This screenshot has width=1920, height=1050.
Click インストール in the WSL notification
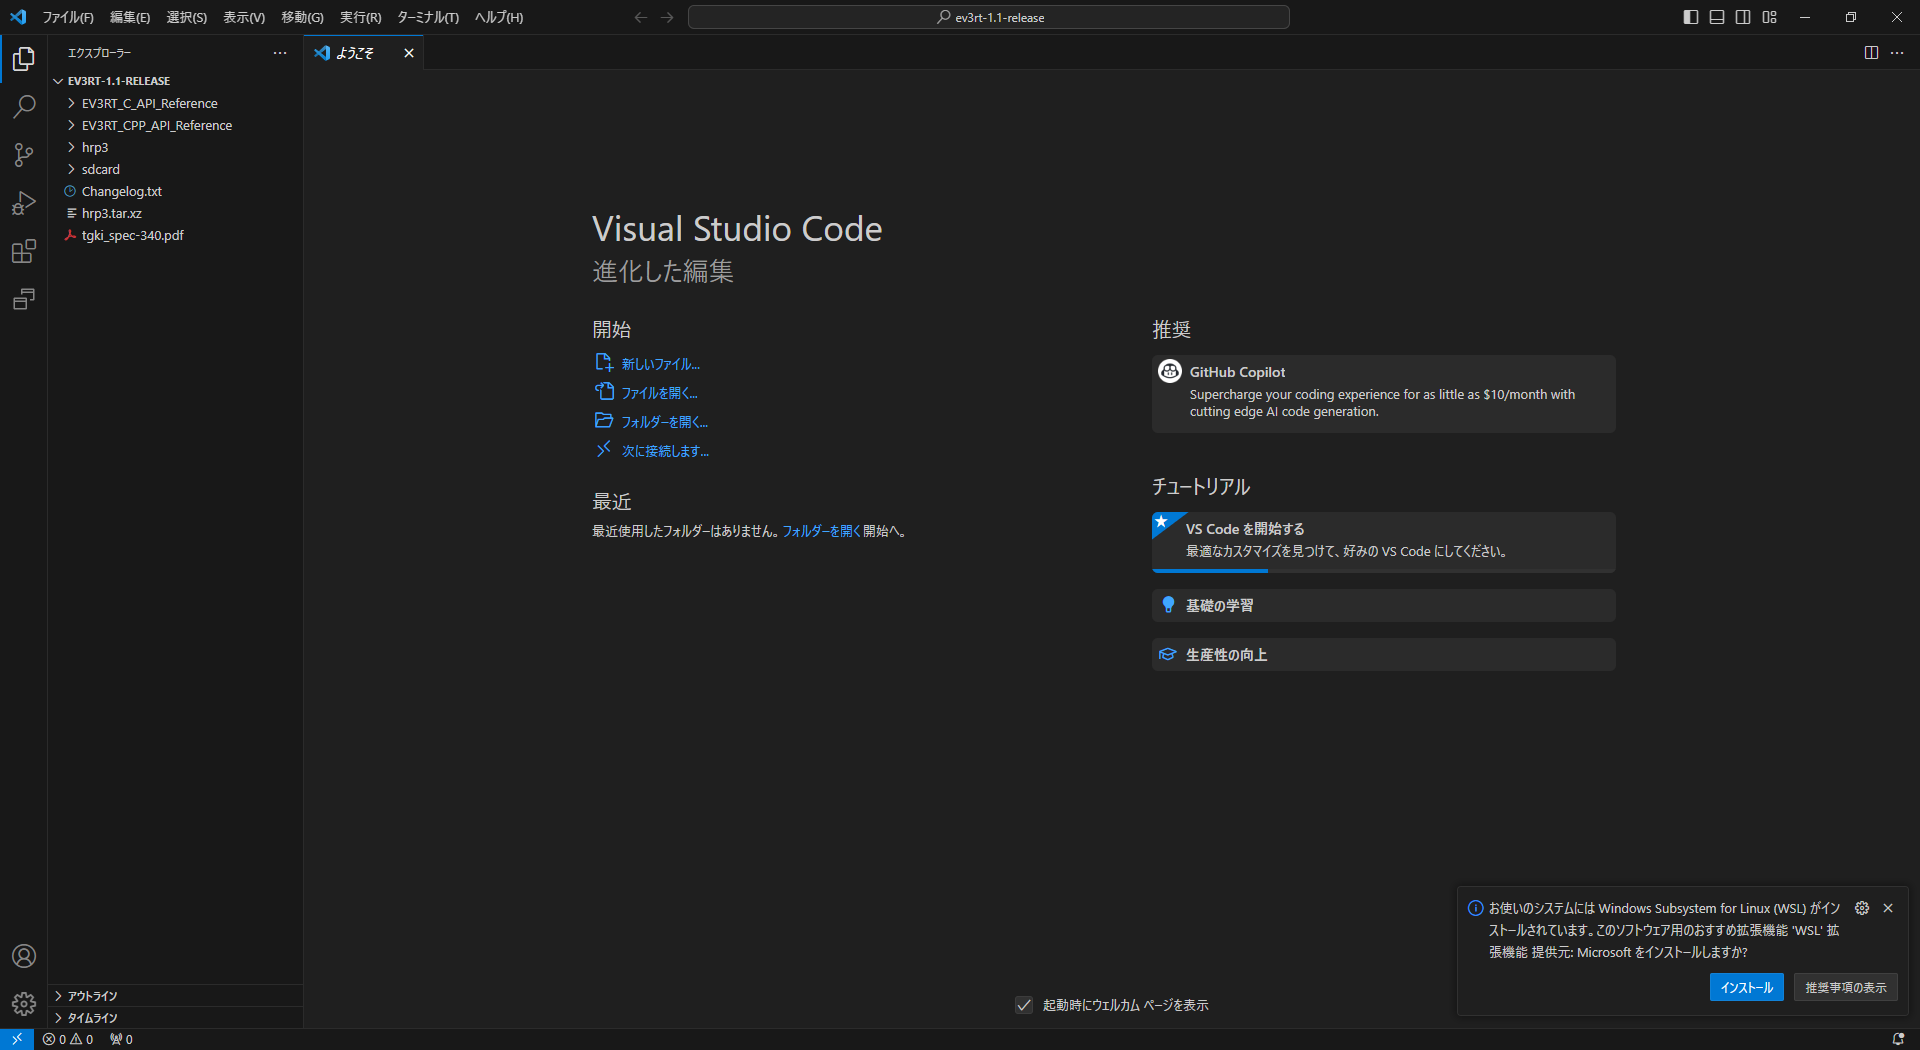[x=1746, y=987]
